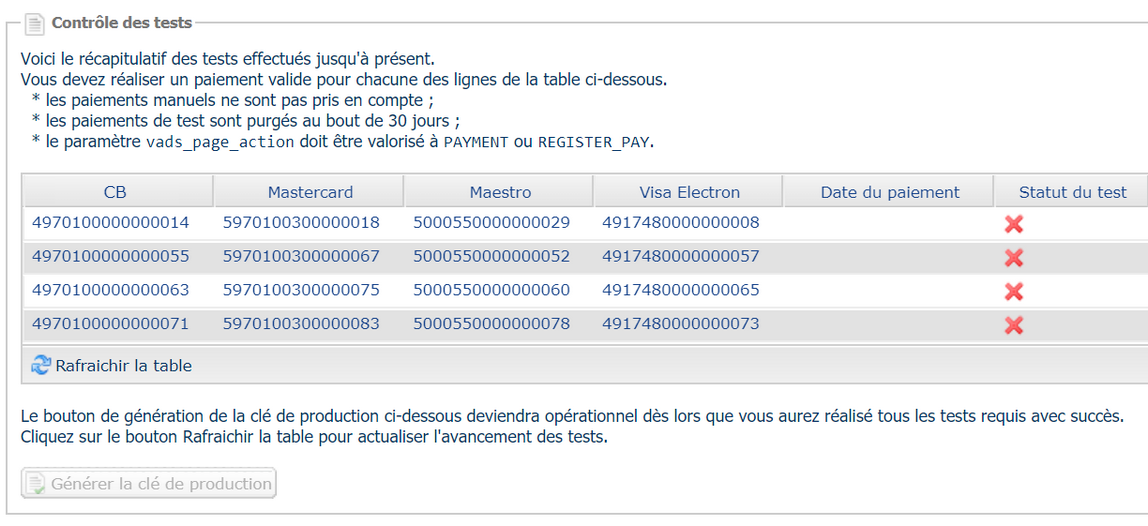Click red X status in first row
Screen dimensions: 1148x526
(1013, 223)
